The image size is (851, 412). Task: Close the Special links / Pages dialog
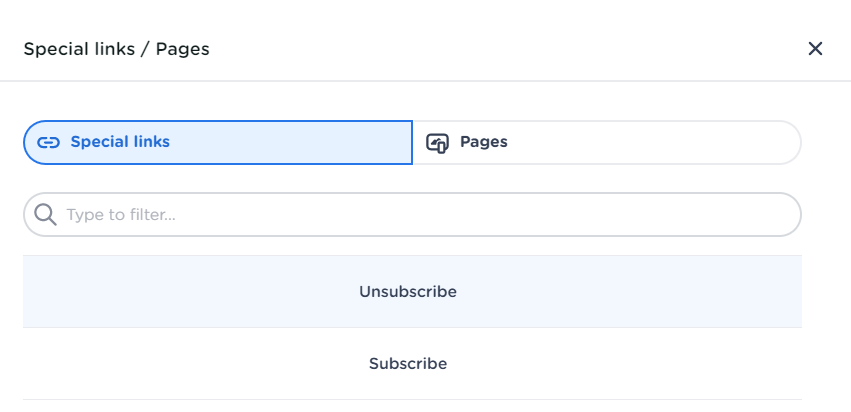(x=815, y=48)
